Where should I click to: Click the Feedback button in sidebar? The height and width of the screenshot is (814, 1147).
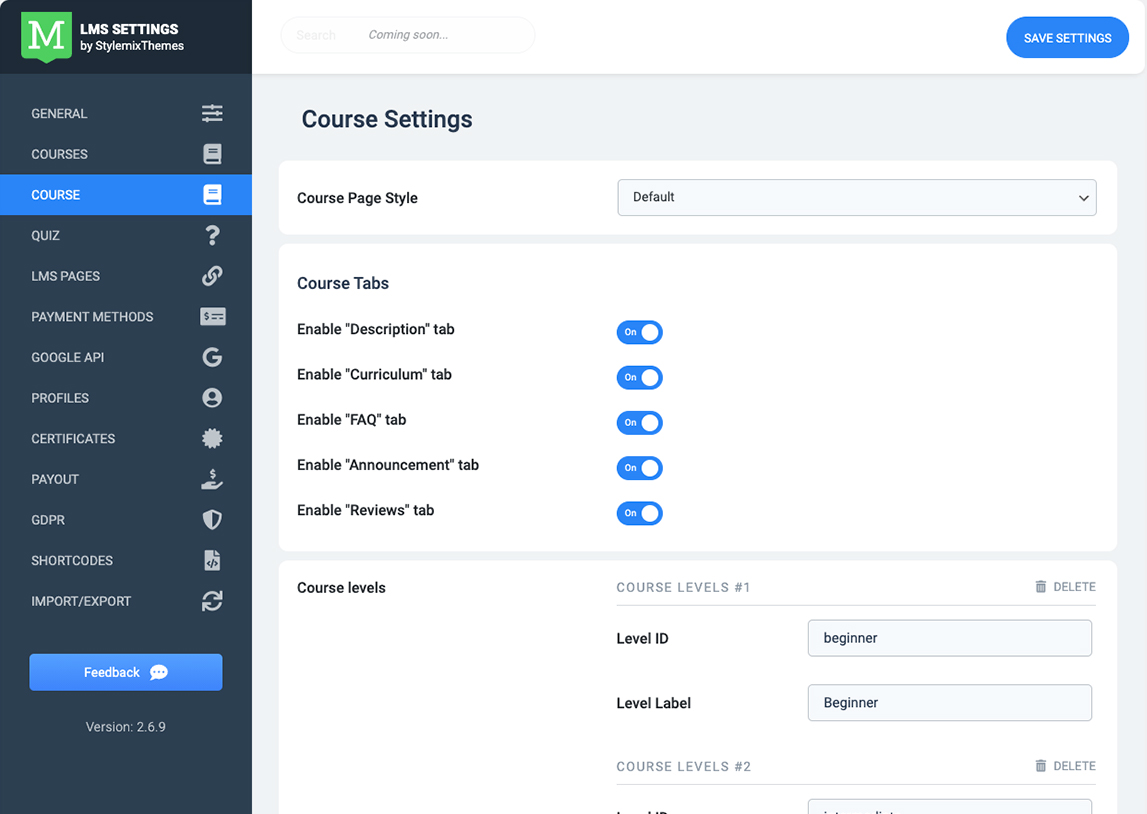126,672
